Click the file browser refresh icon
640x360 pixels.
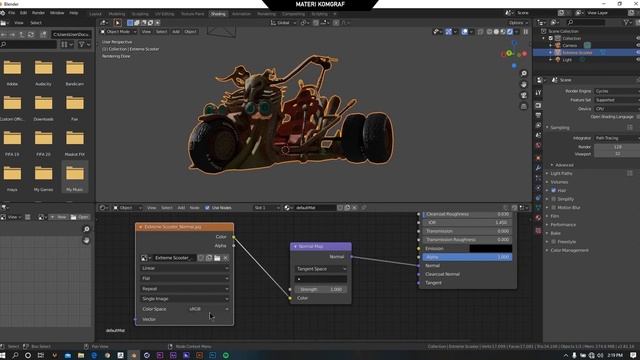click(x=31, y=35)
